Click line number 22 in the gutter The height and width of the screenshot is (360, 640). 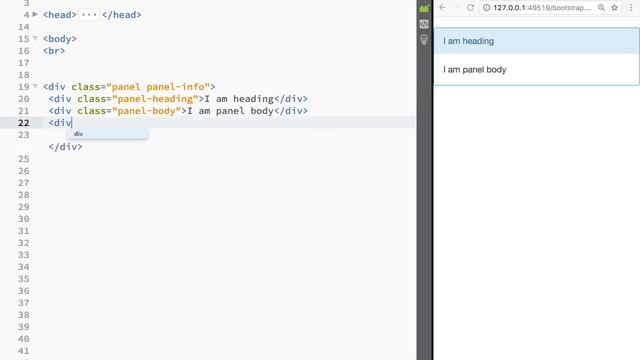[x=24, y=123]
